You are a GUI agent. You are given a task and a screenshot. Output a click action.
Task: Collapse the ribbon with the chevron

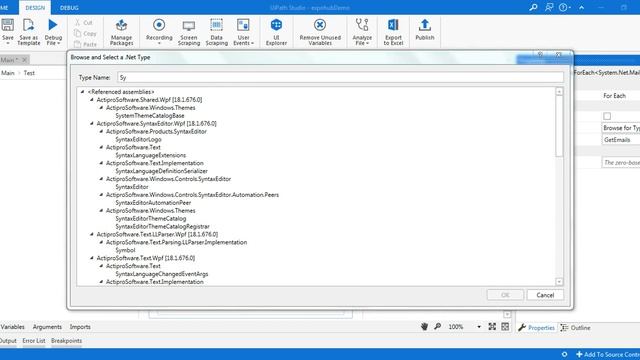[581, 7]
